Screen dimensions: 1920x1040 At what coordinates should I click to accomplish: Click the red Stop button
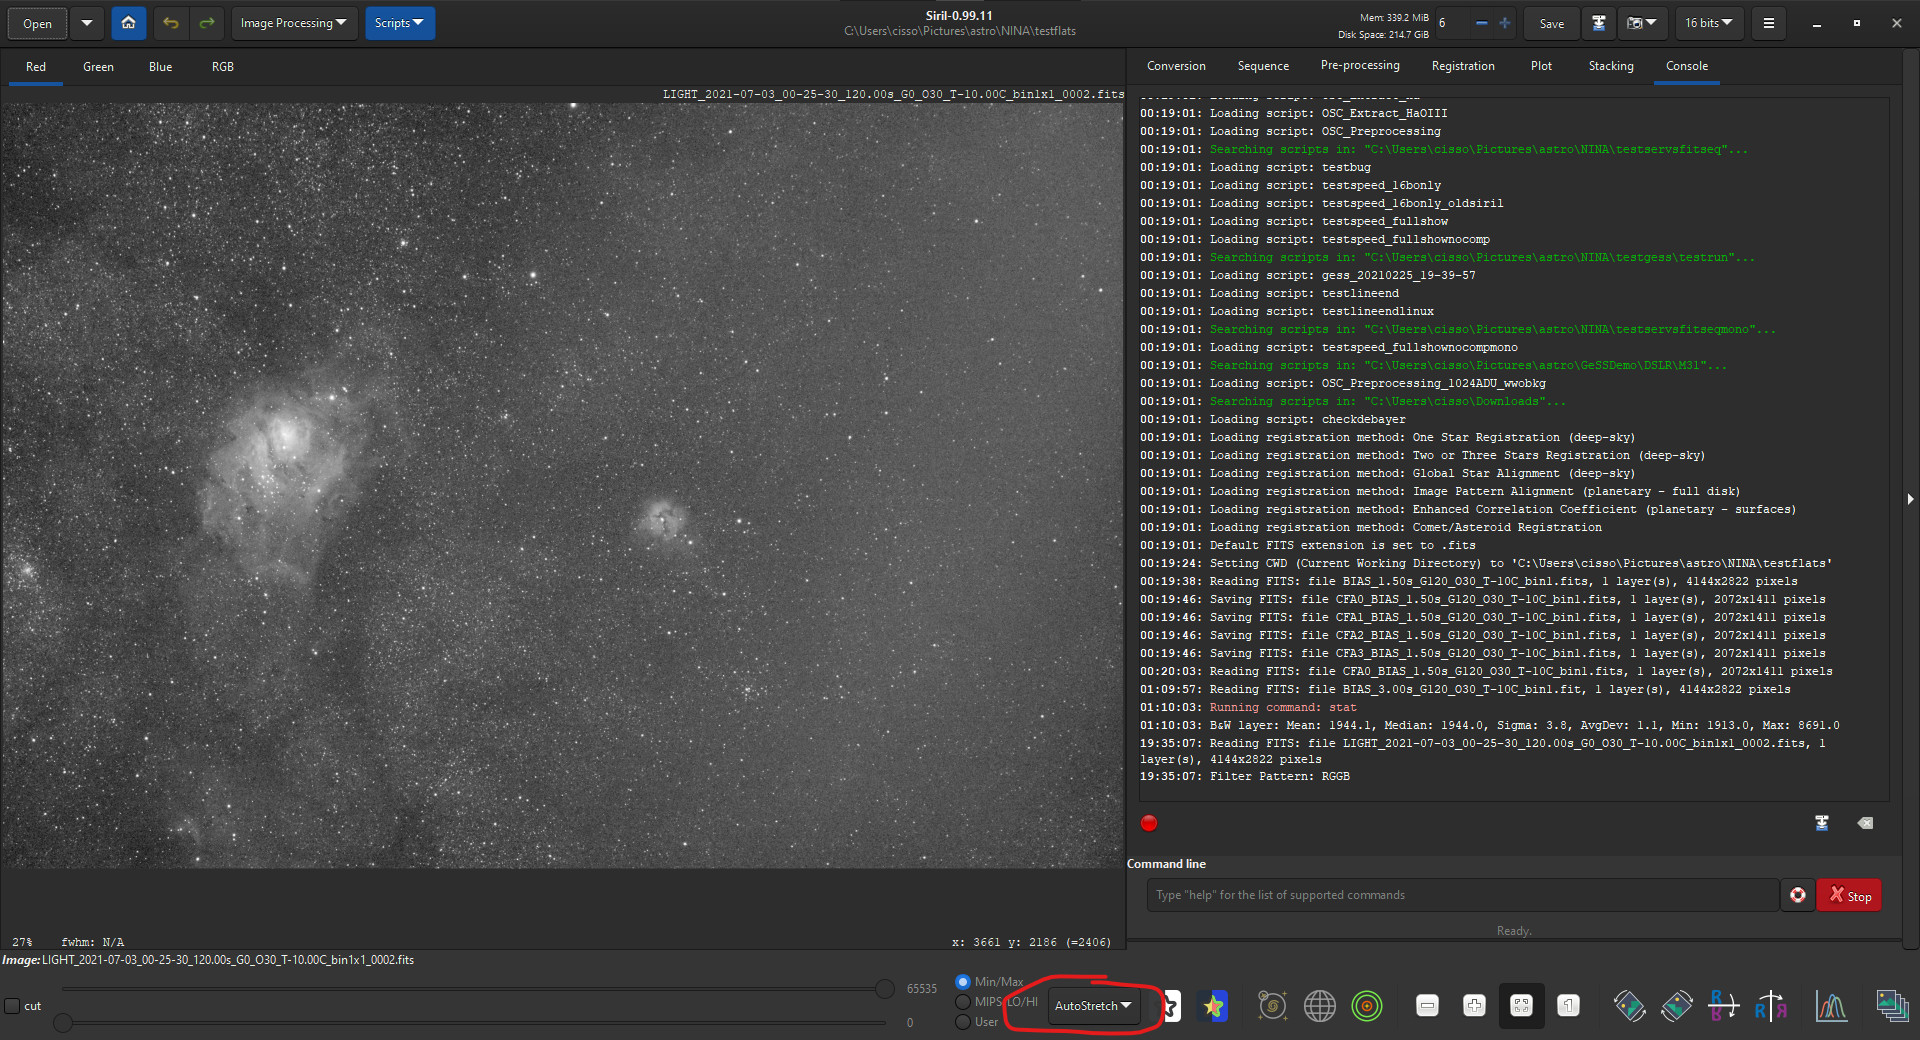tap(1849, 896)
